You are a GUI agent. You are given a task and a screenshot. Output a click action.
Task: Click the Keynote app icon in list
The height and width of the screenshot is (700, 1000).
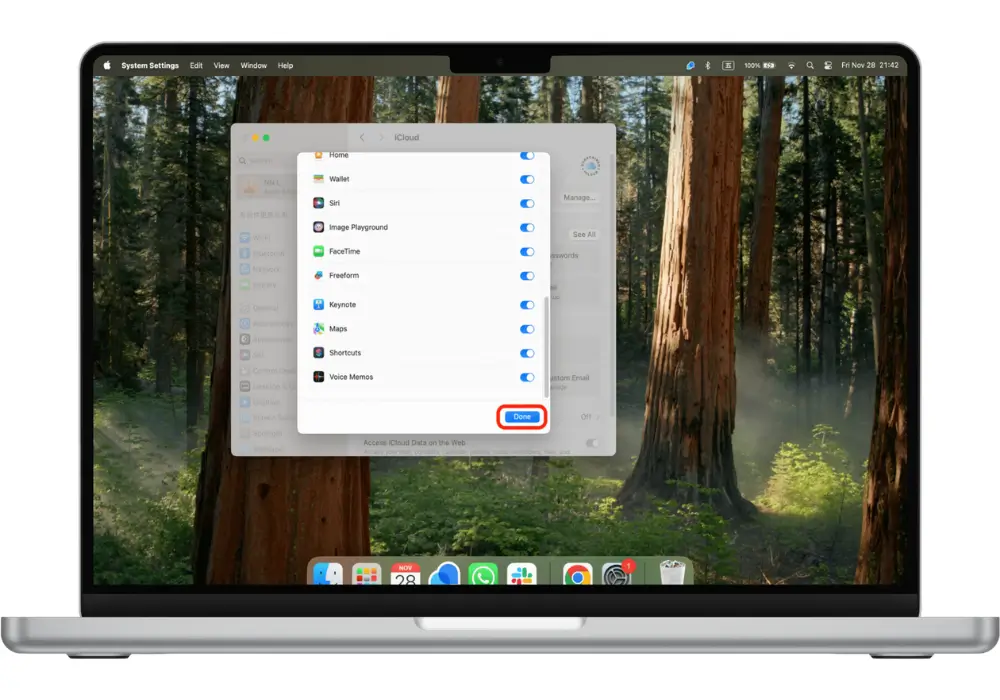pos(319,305)
